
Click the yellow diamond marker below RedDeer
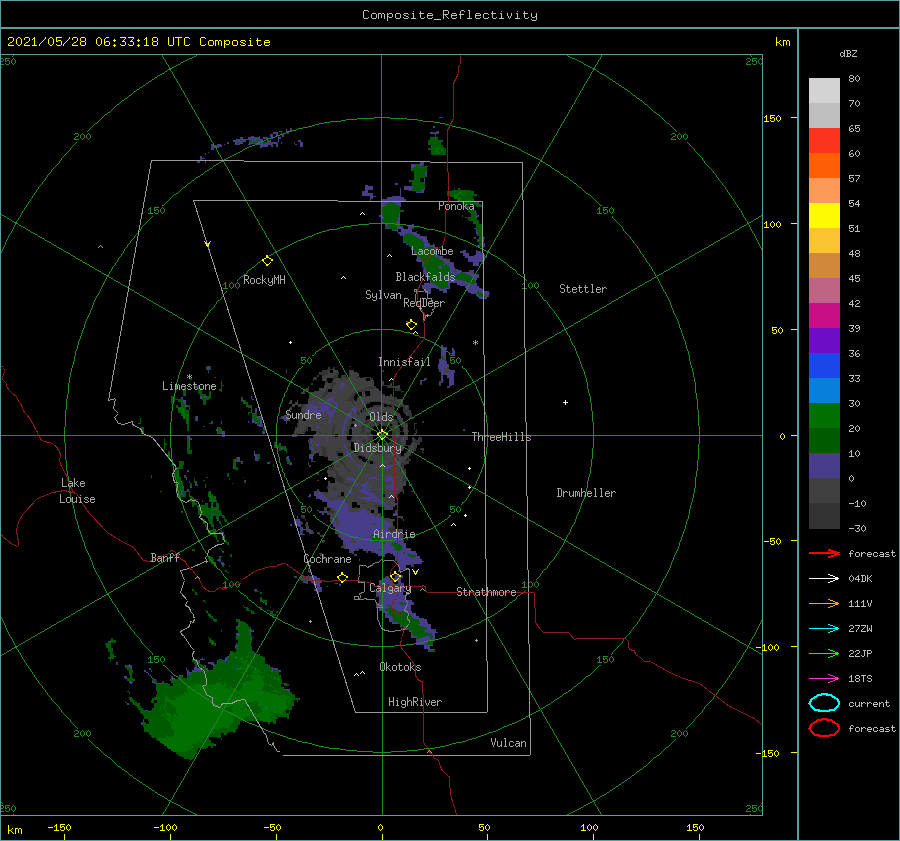pyautogui.click(x=411, y=325)
